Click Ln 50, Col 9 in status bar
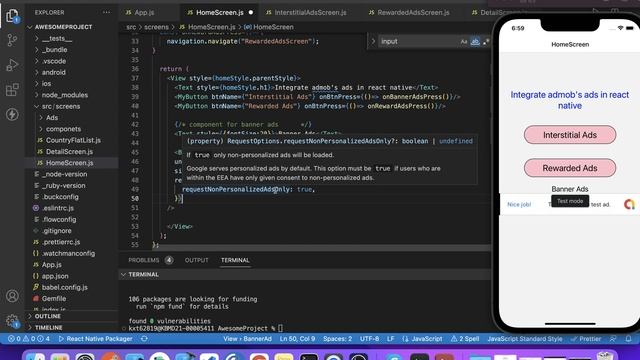 pos(297,339)
